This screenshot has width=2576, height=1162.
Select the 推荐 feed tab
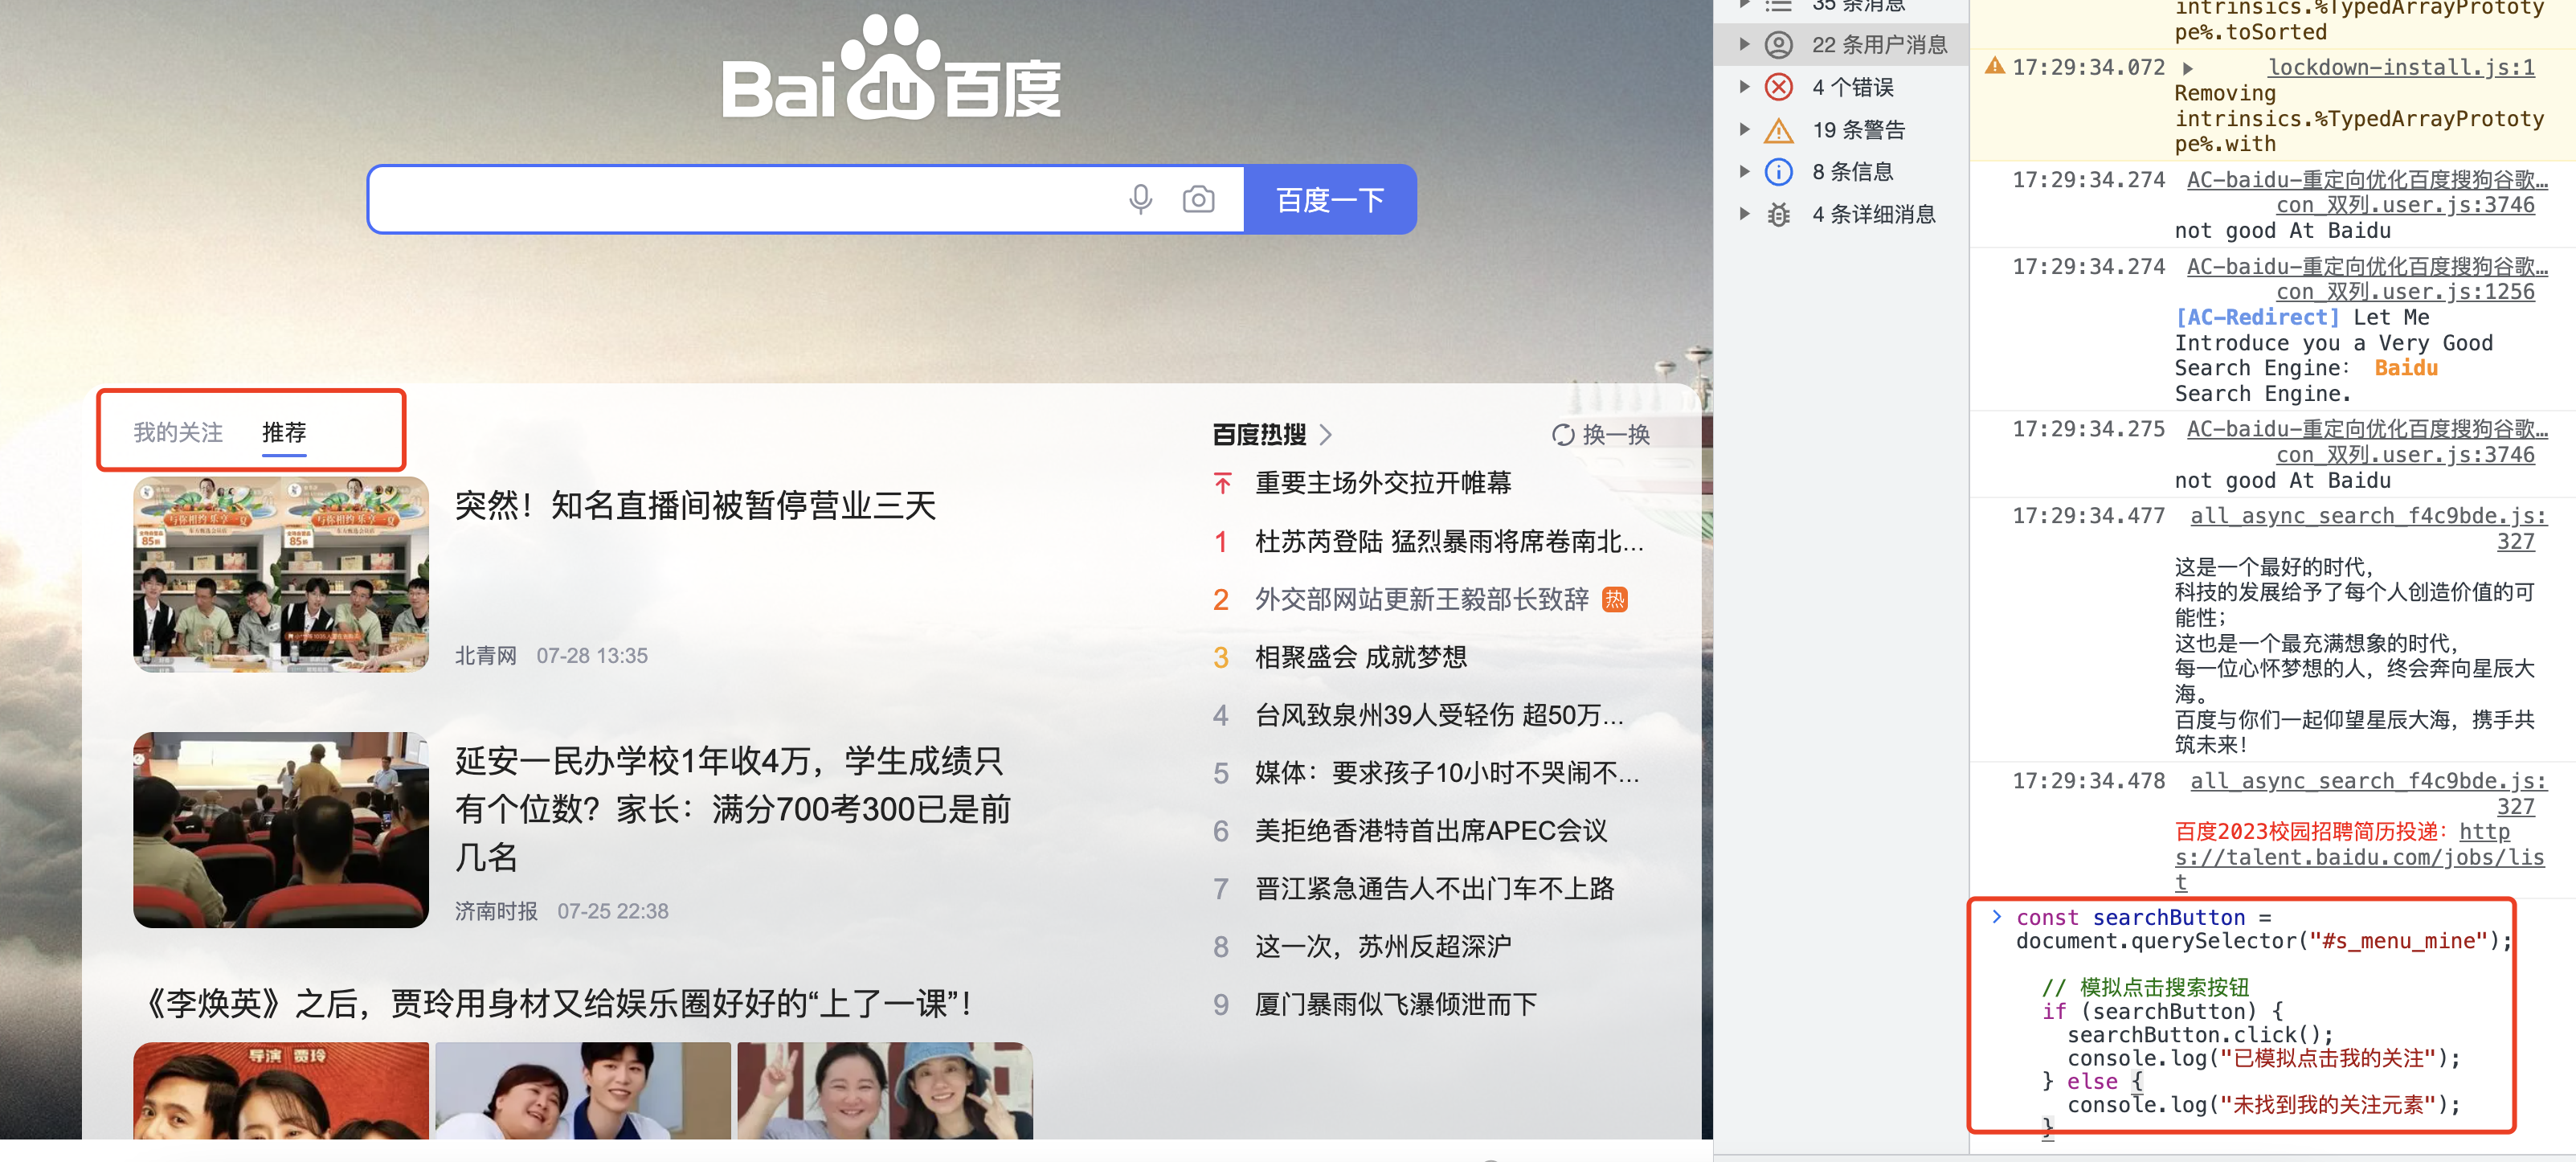(x=284, y=432)
